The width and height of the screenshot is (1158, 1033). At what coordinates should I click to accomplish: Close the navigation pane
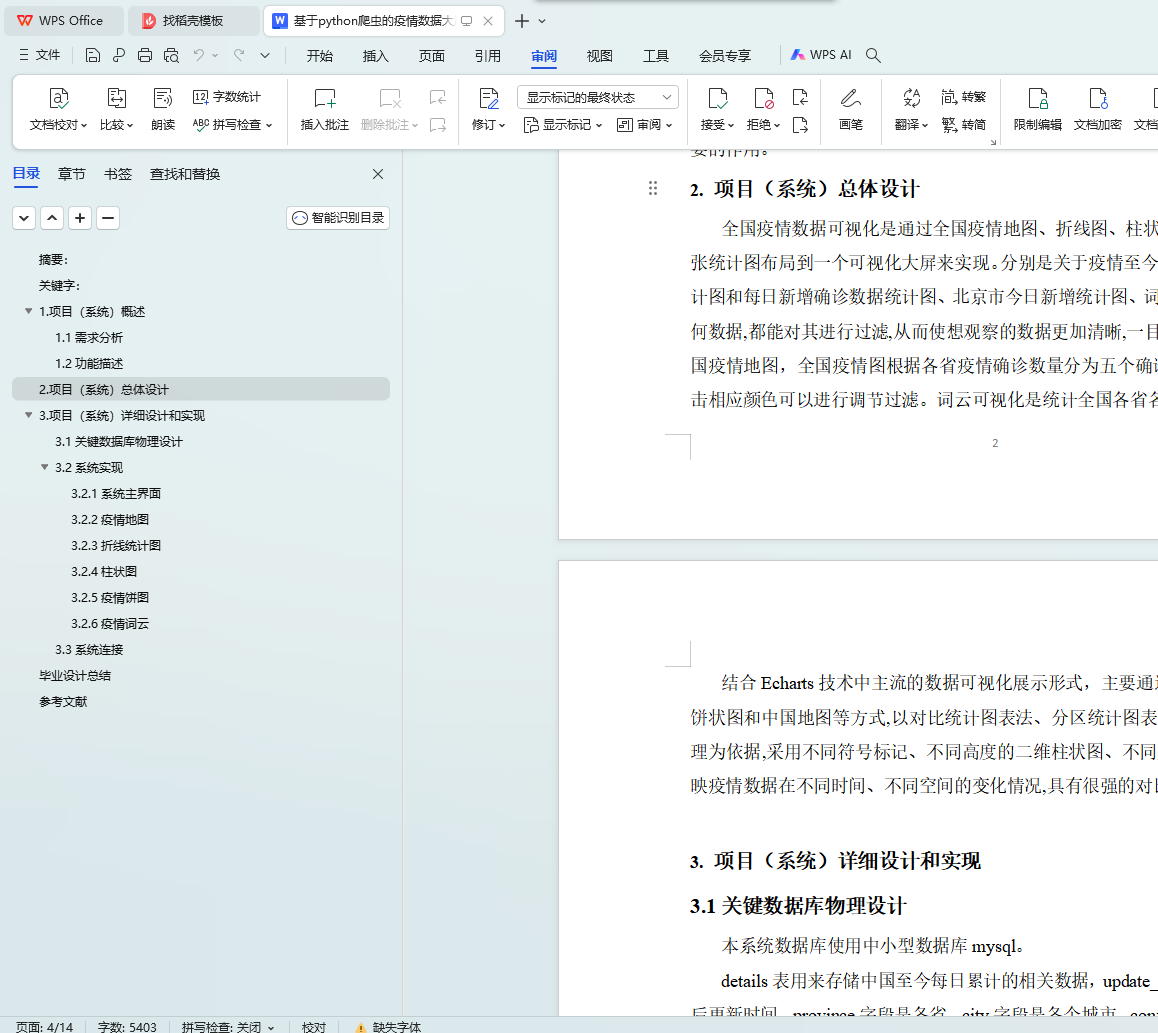pyautogui.click(x=378, y=174)
